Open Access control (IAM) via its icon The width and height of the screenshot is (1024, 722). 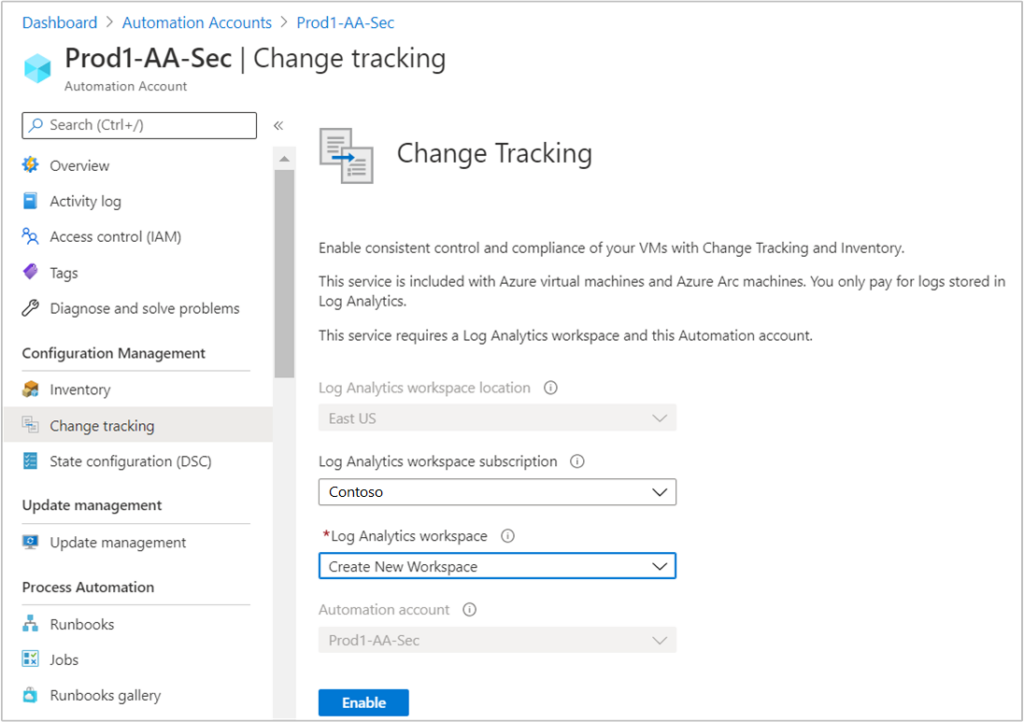point(33,237)
